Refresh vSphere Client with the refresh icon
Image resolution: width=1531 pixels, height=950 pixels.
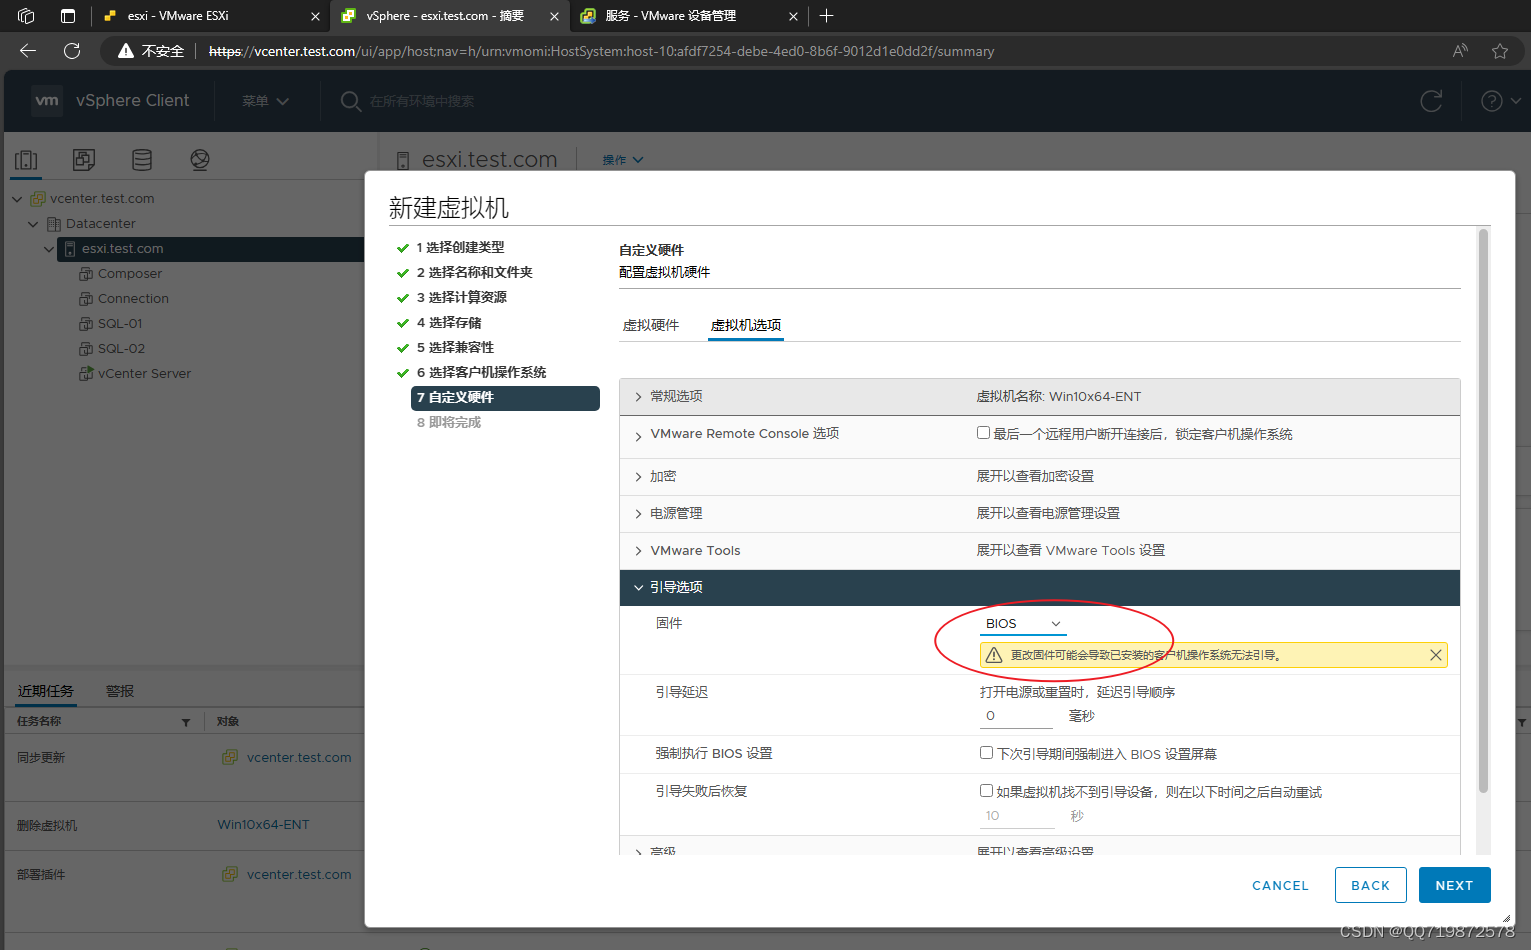pyautogui.click(x=1431, y=101)
